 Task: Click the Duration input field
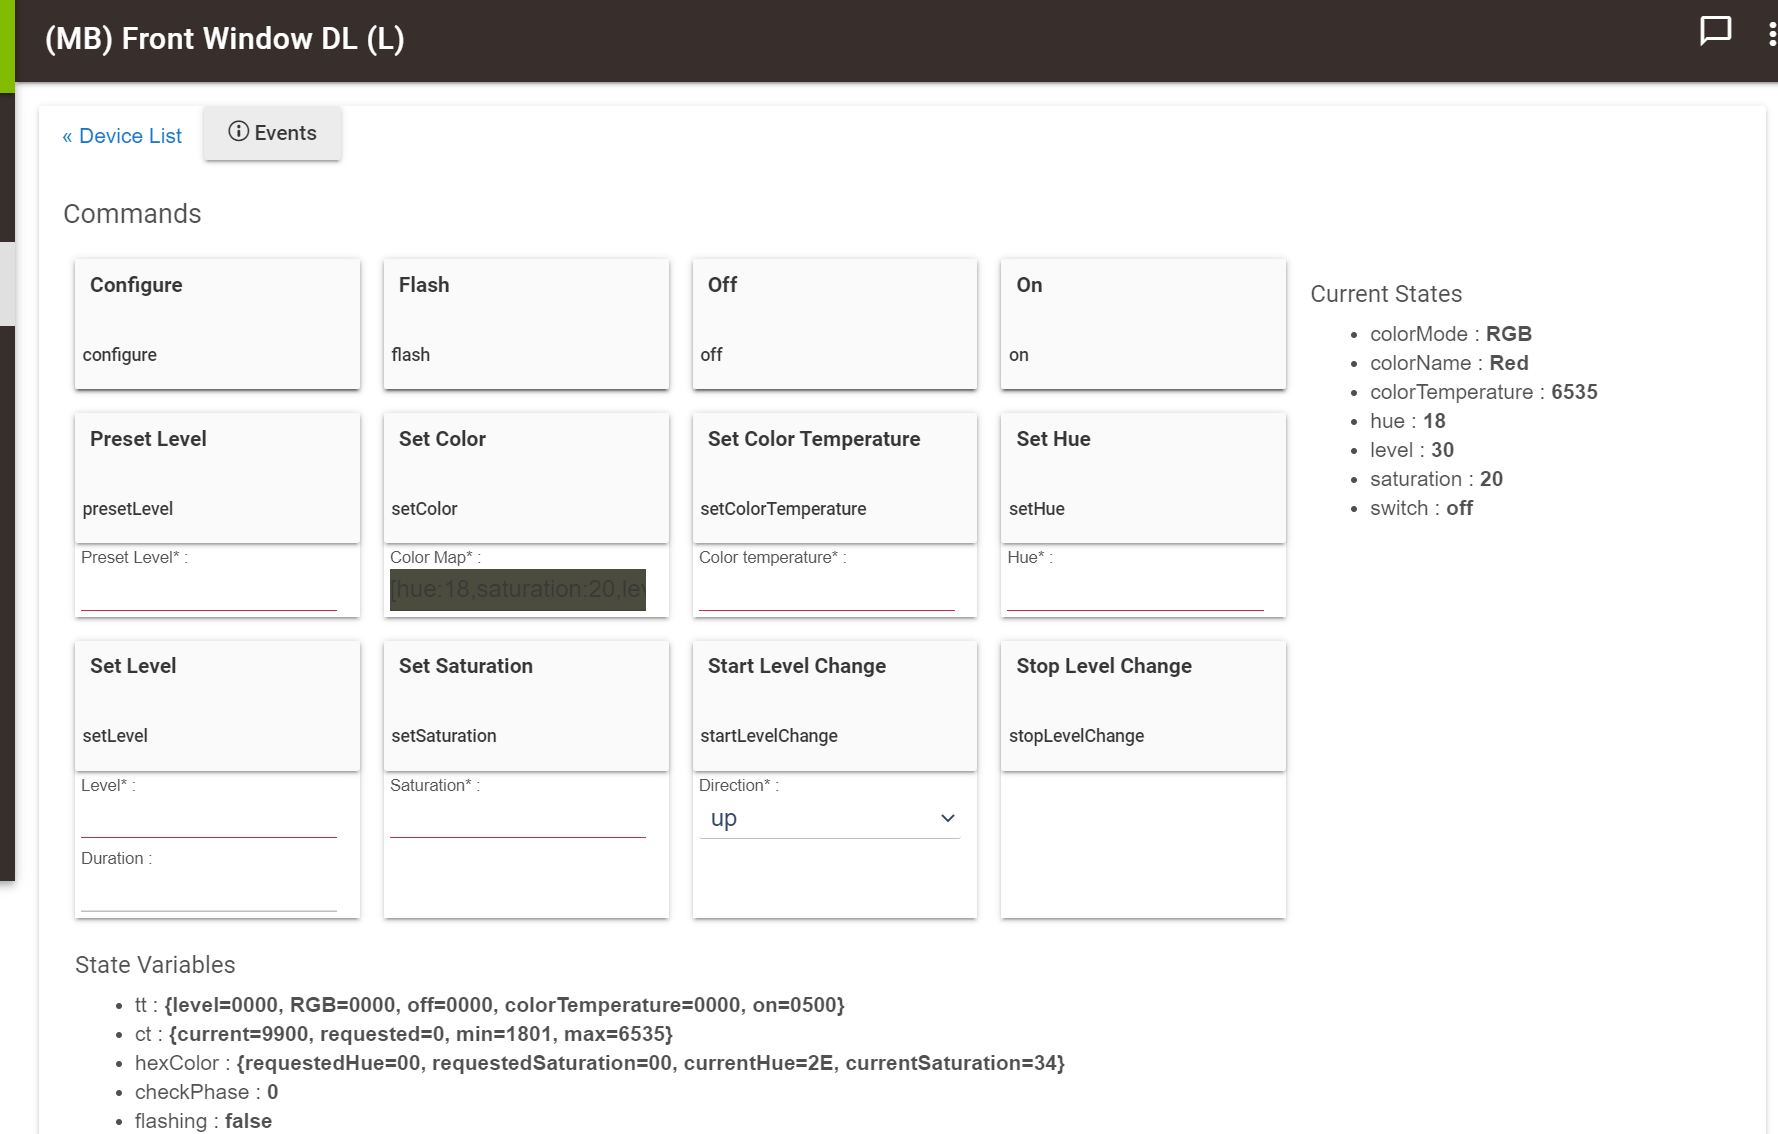209,891
